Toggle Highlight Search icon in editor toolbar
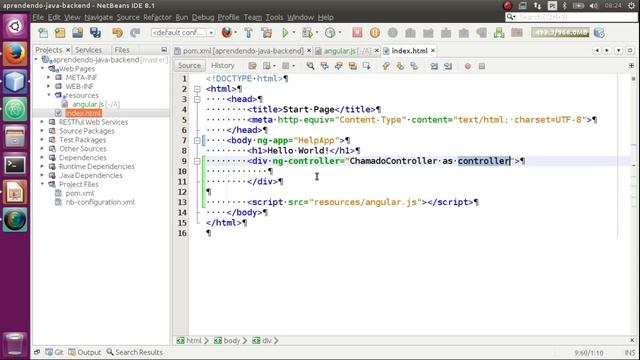Image resolution: width=640 pixels, height=360 pixels. (x=353, y=66)
